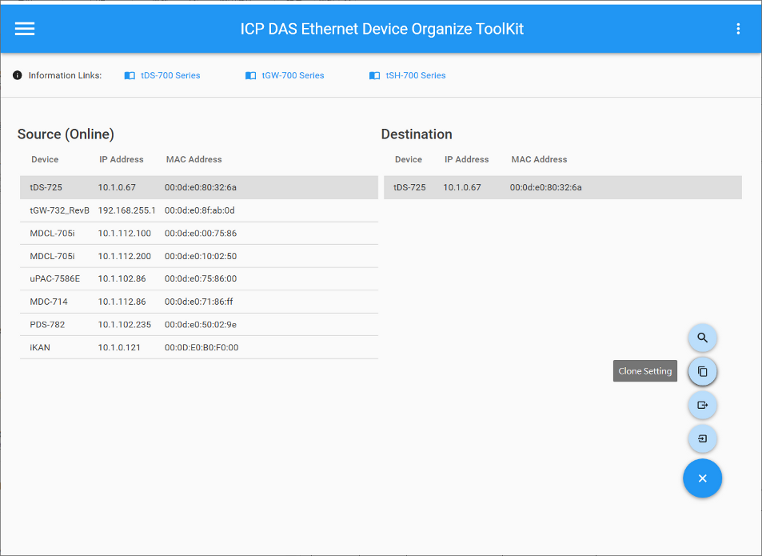
Task: Click the Destination heading
Action: pos(416,134)
